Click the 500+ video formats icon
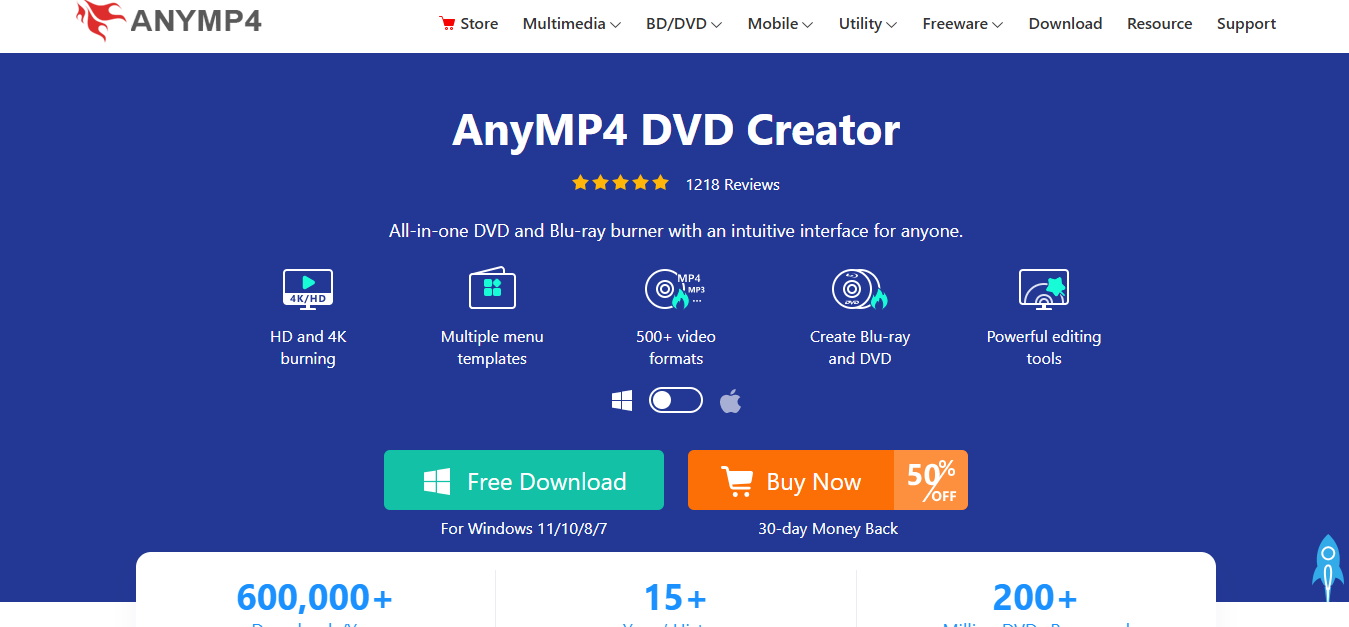The height and width of the screenshot is (627, 1349). (x=675, y=288)
